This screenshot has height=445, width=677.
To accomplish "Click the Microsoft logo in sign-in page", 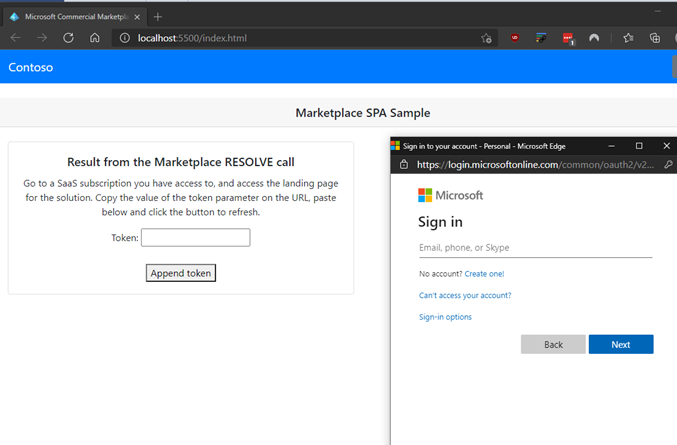I will [x=450, y=195].
